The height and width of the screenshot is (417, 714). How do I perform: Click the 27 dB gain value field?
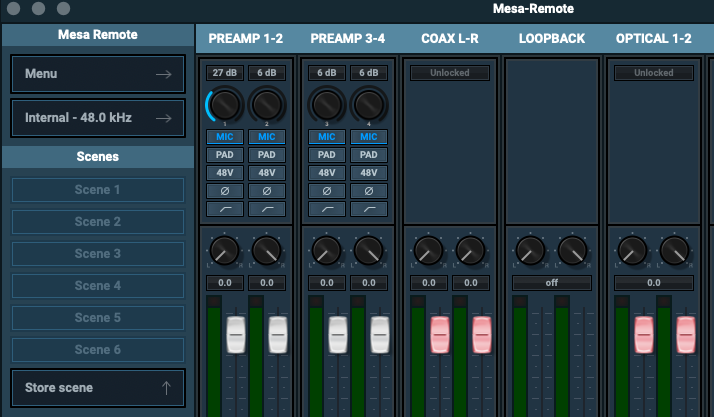click(224, 73)
